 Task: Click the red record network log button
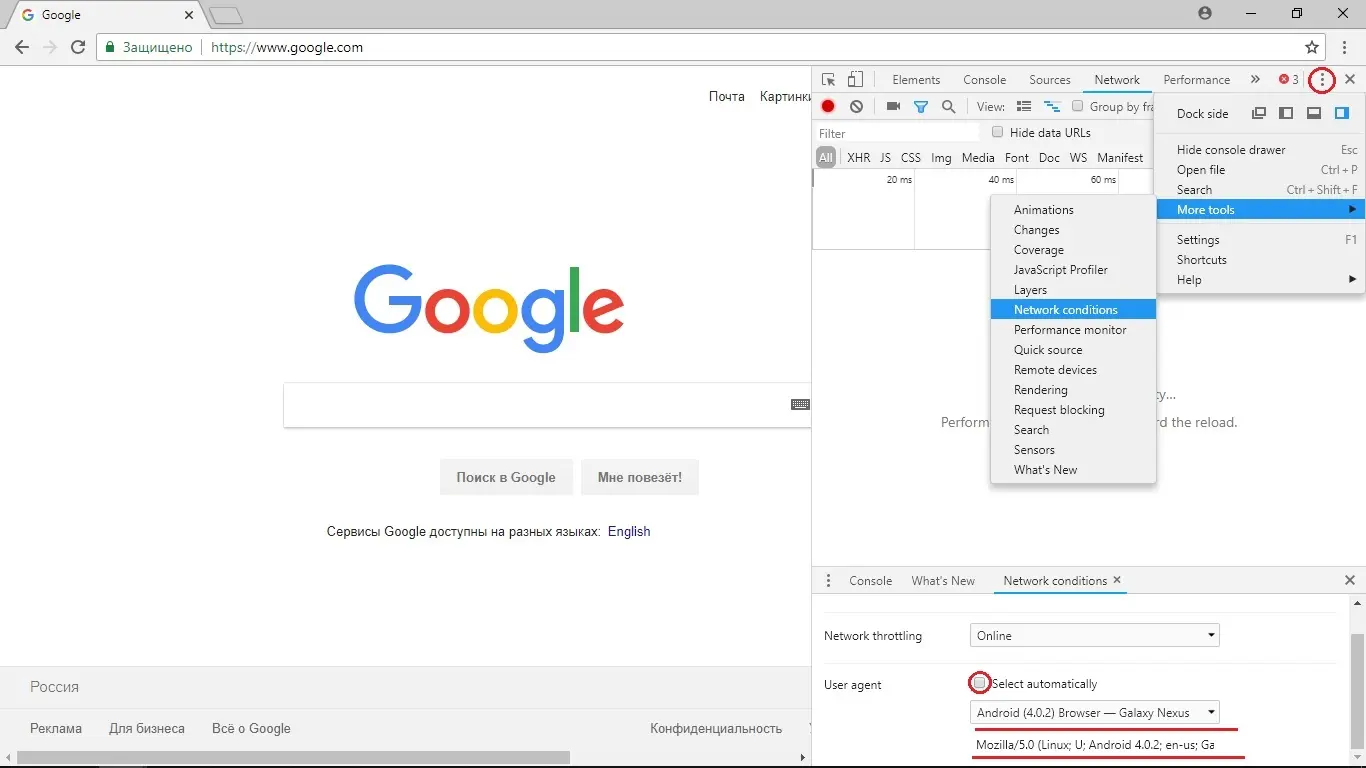pyautogui.click(x=828, y=106)
